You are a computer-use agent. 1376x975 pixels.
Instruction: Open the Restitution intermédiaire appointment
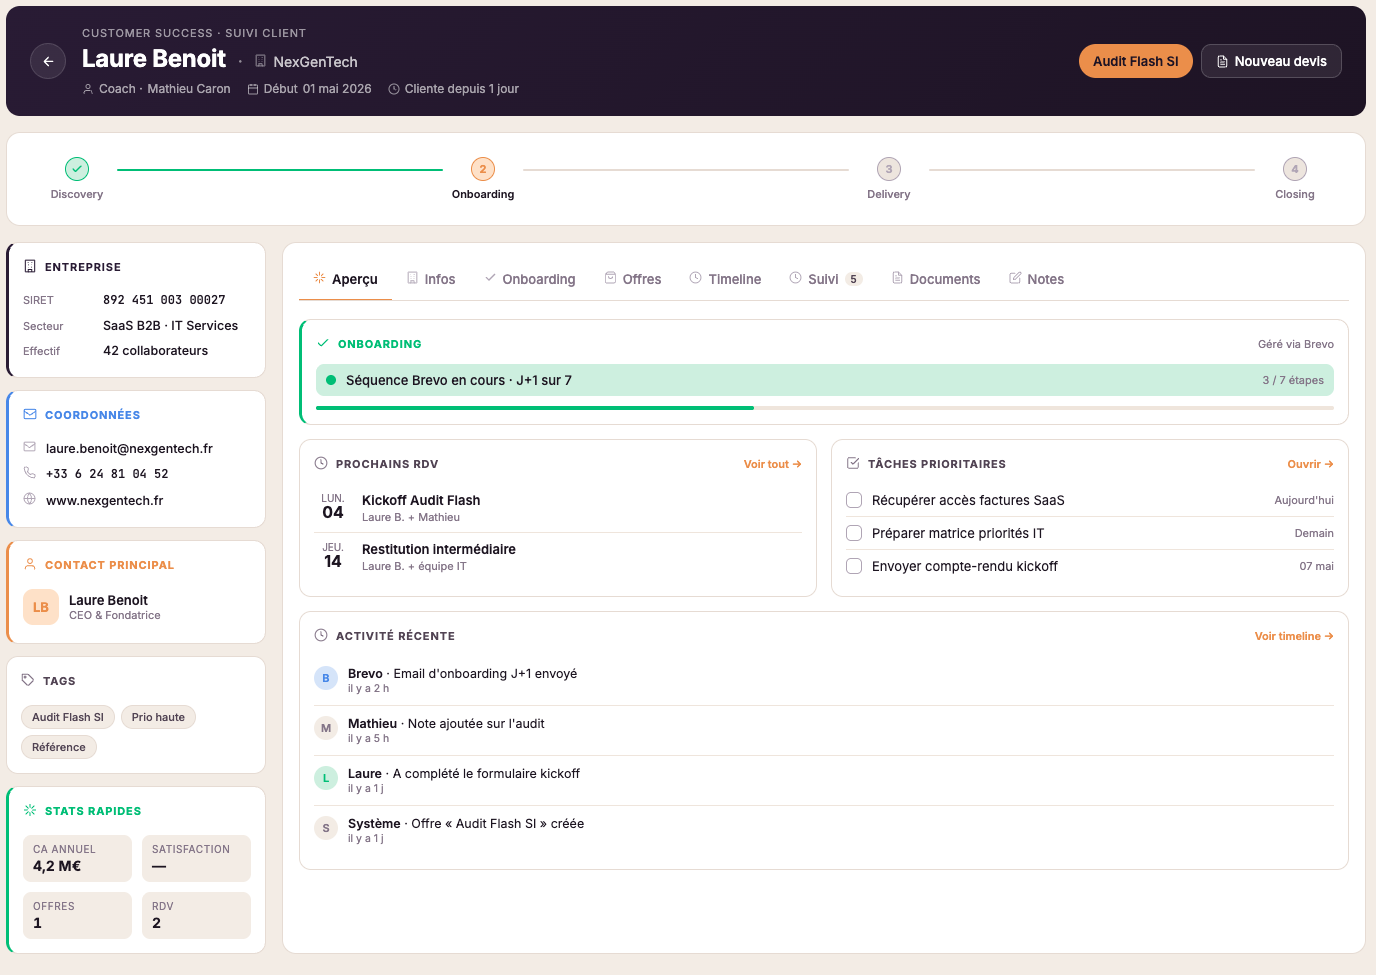click(558, 557)
